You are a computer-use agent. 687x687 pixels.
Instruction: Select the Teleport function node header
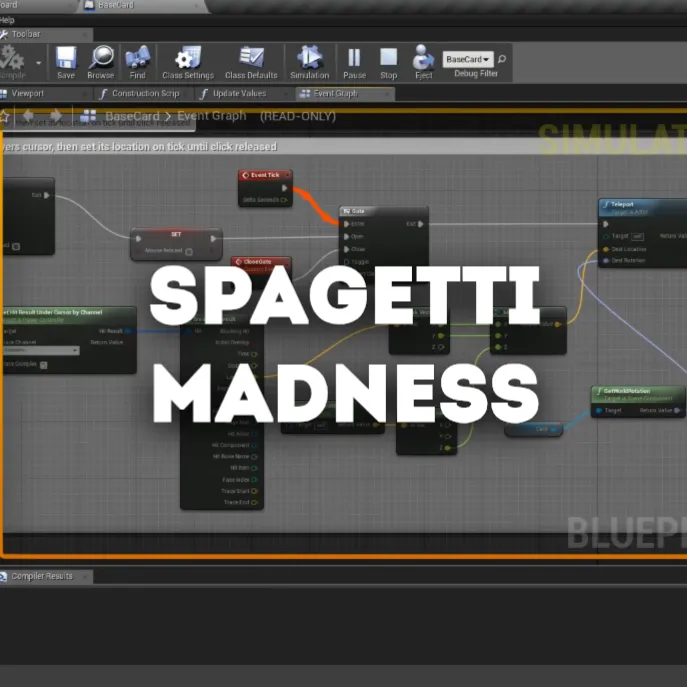tap(642, 208)
